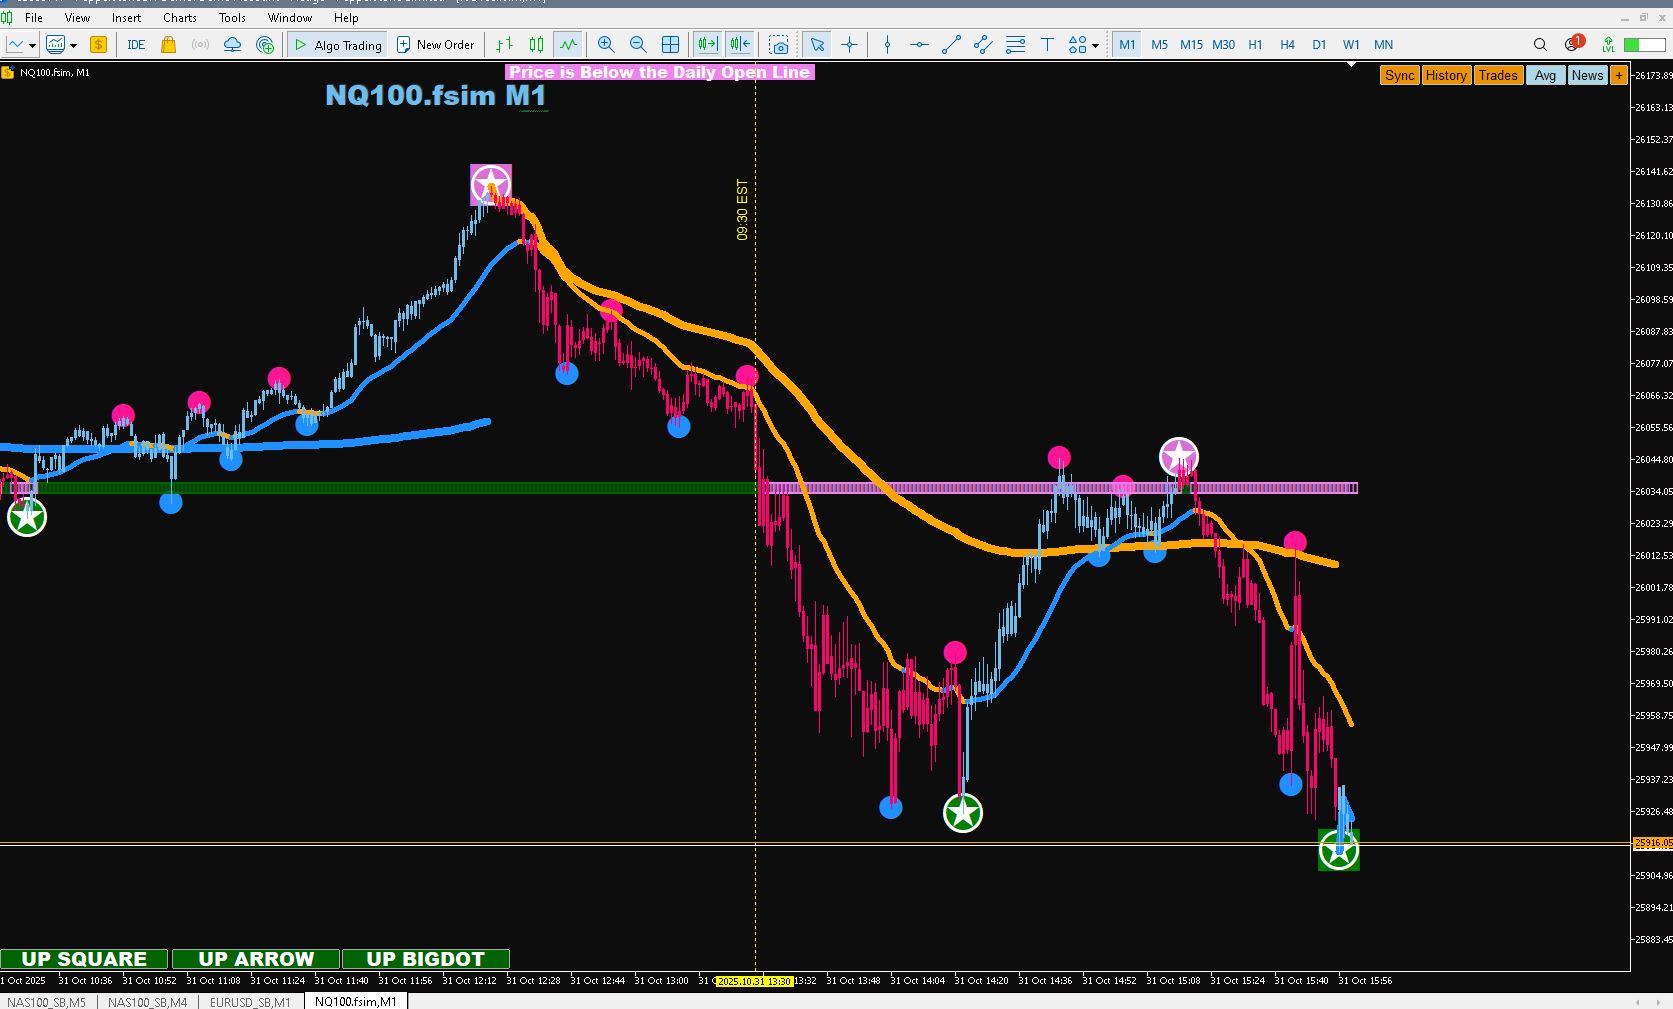Viewport: 1673px width, 1009px height.
Task: Select the D1 timeframe
Action: [1319, 45]
